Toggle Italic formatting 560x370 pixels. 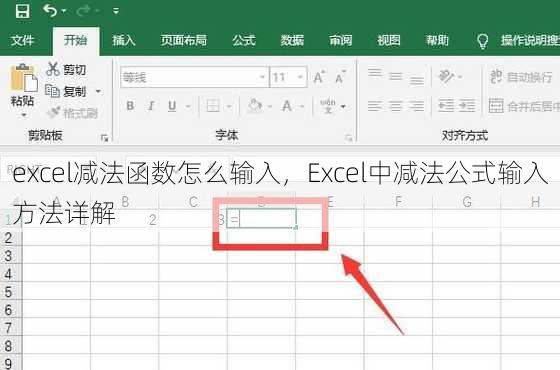click(151, 106)
